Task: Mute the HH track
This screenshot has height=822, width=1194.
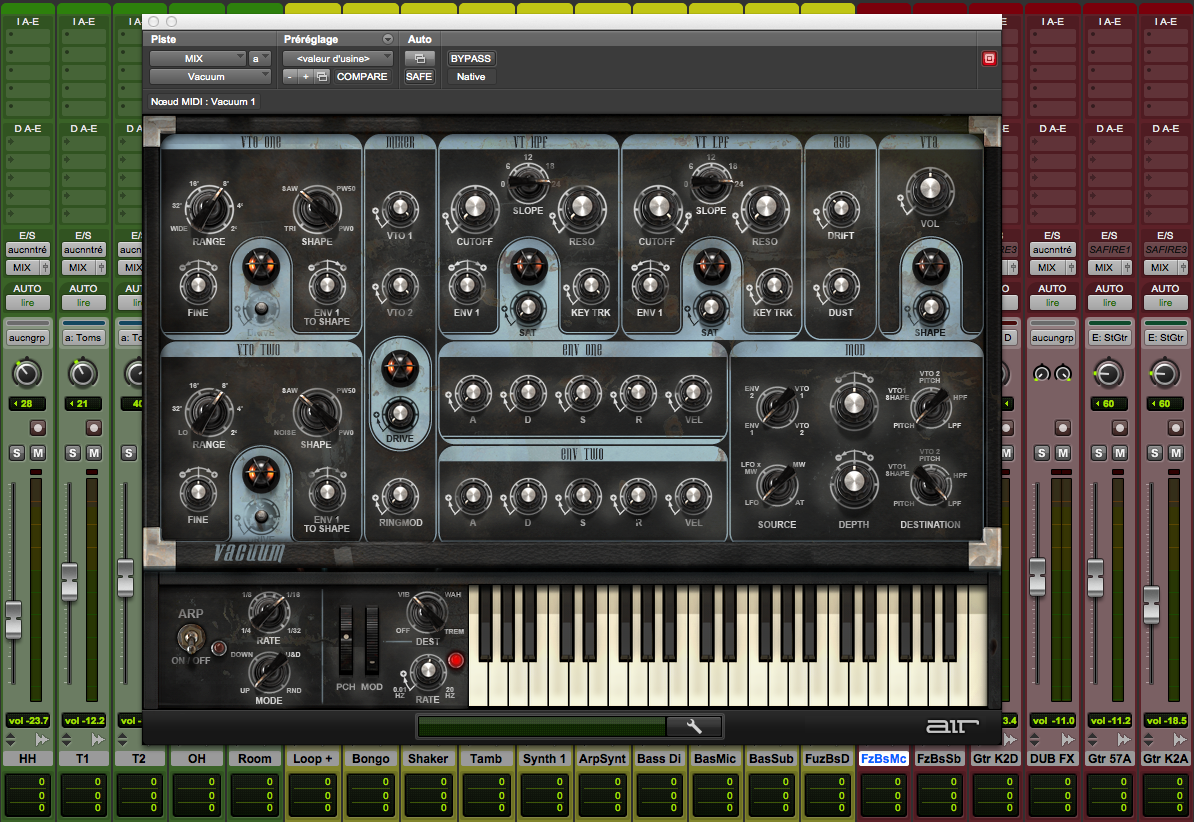Action: [37, 453]
